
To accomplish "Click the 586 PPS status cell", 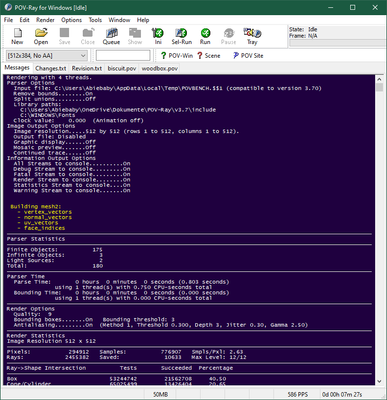I will click(x=298, y=395).
